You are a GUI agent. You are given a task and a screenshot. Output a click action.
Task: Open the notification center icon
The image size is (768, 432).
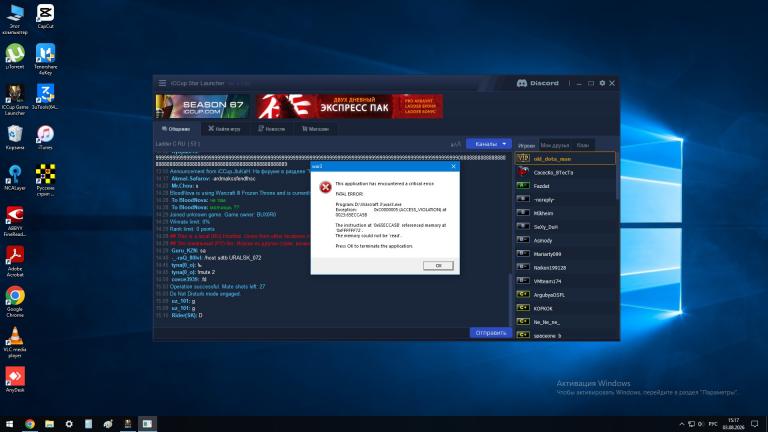click(755, 424)
